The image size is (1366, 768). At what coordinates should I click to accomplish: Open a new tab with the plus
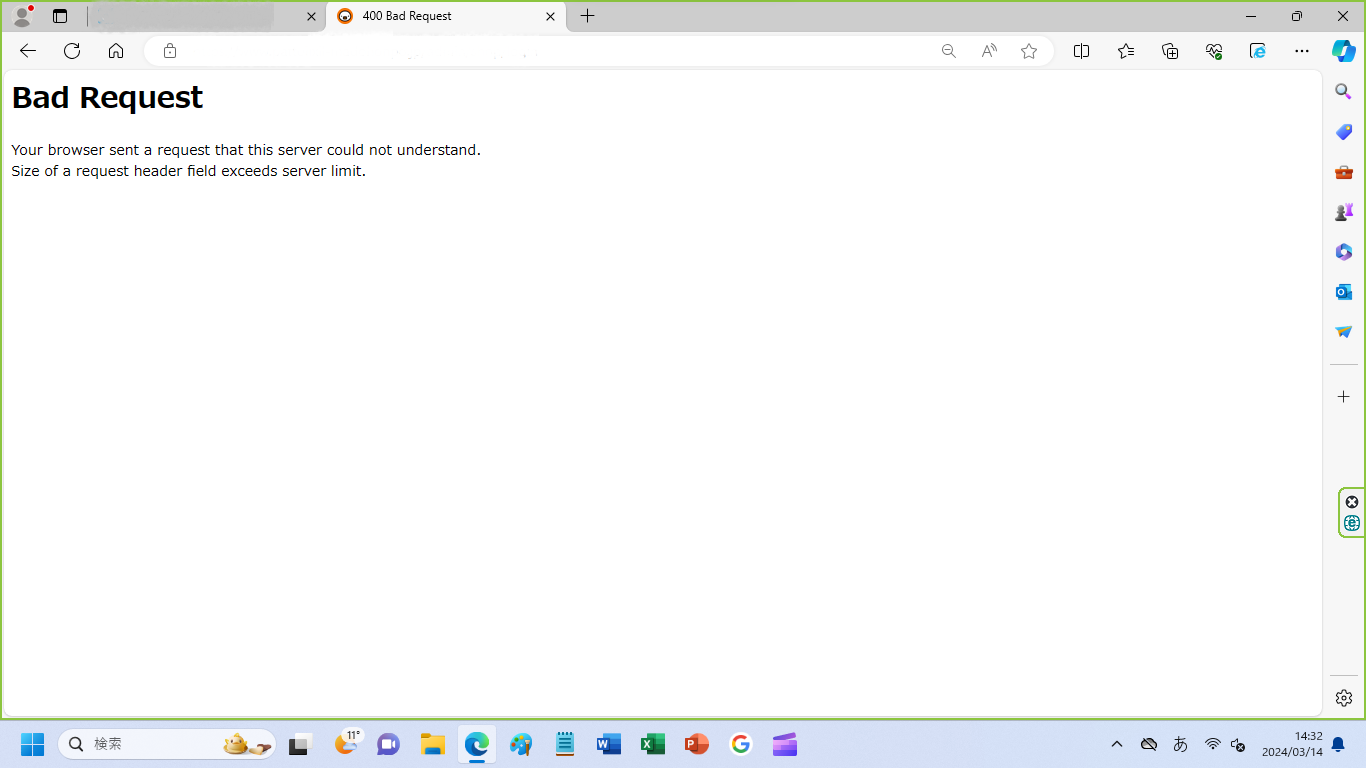[x=587, y=16]
